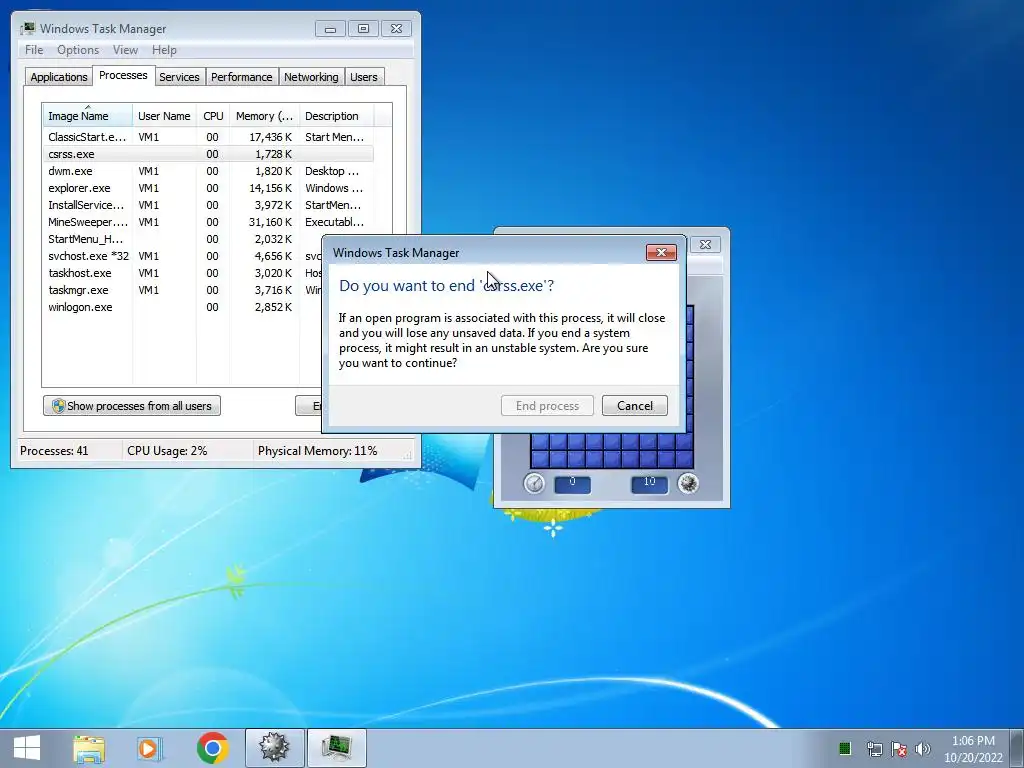Click the clock showing 1:06 PM
This screenshot has height=768, width=1024.
973,741
